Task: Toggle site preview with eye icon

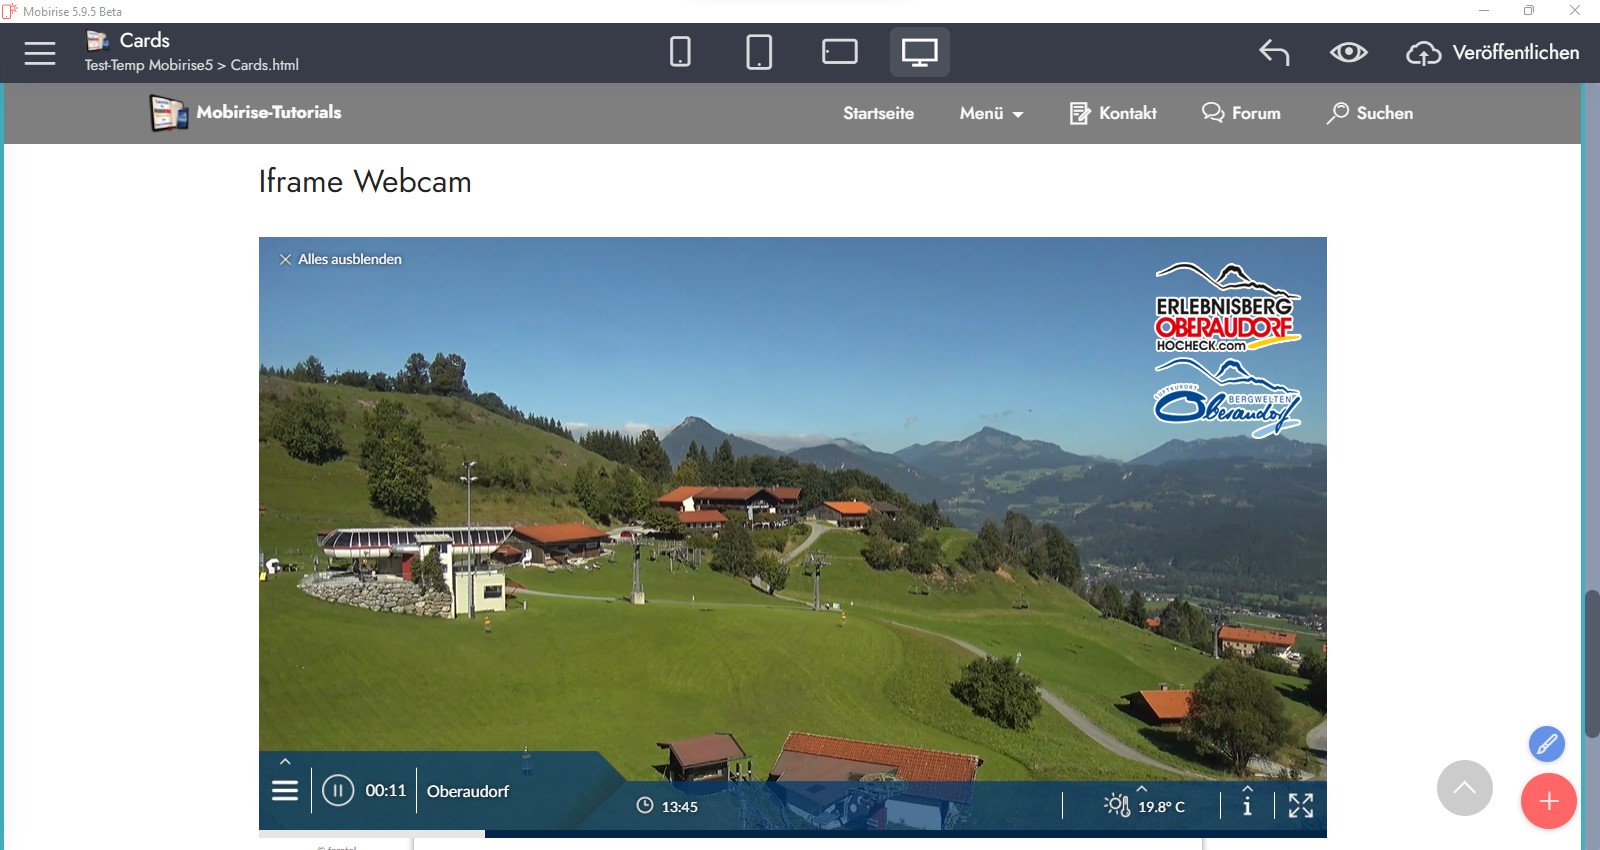Action: pyautogui.click(x=1348, y=52)
